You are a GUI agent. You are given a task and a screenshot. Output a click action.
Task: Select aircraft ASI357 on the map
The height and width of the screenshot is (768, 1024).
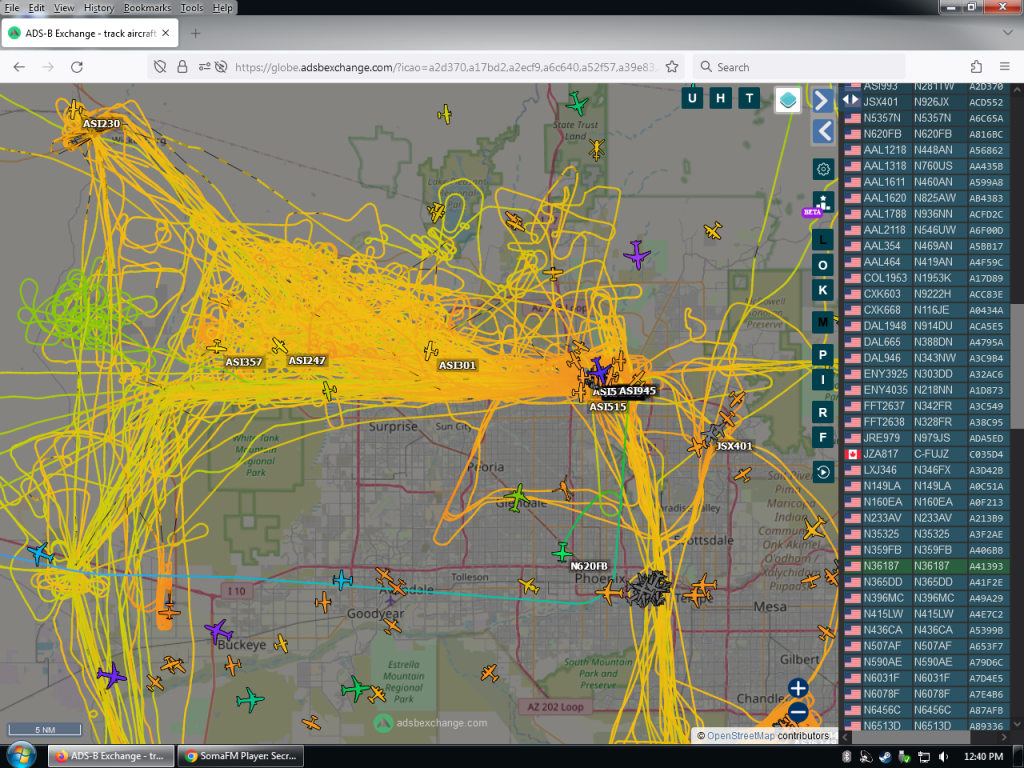(x=217, y=347)
